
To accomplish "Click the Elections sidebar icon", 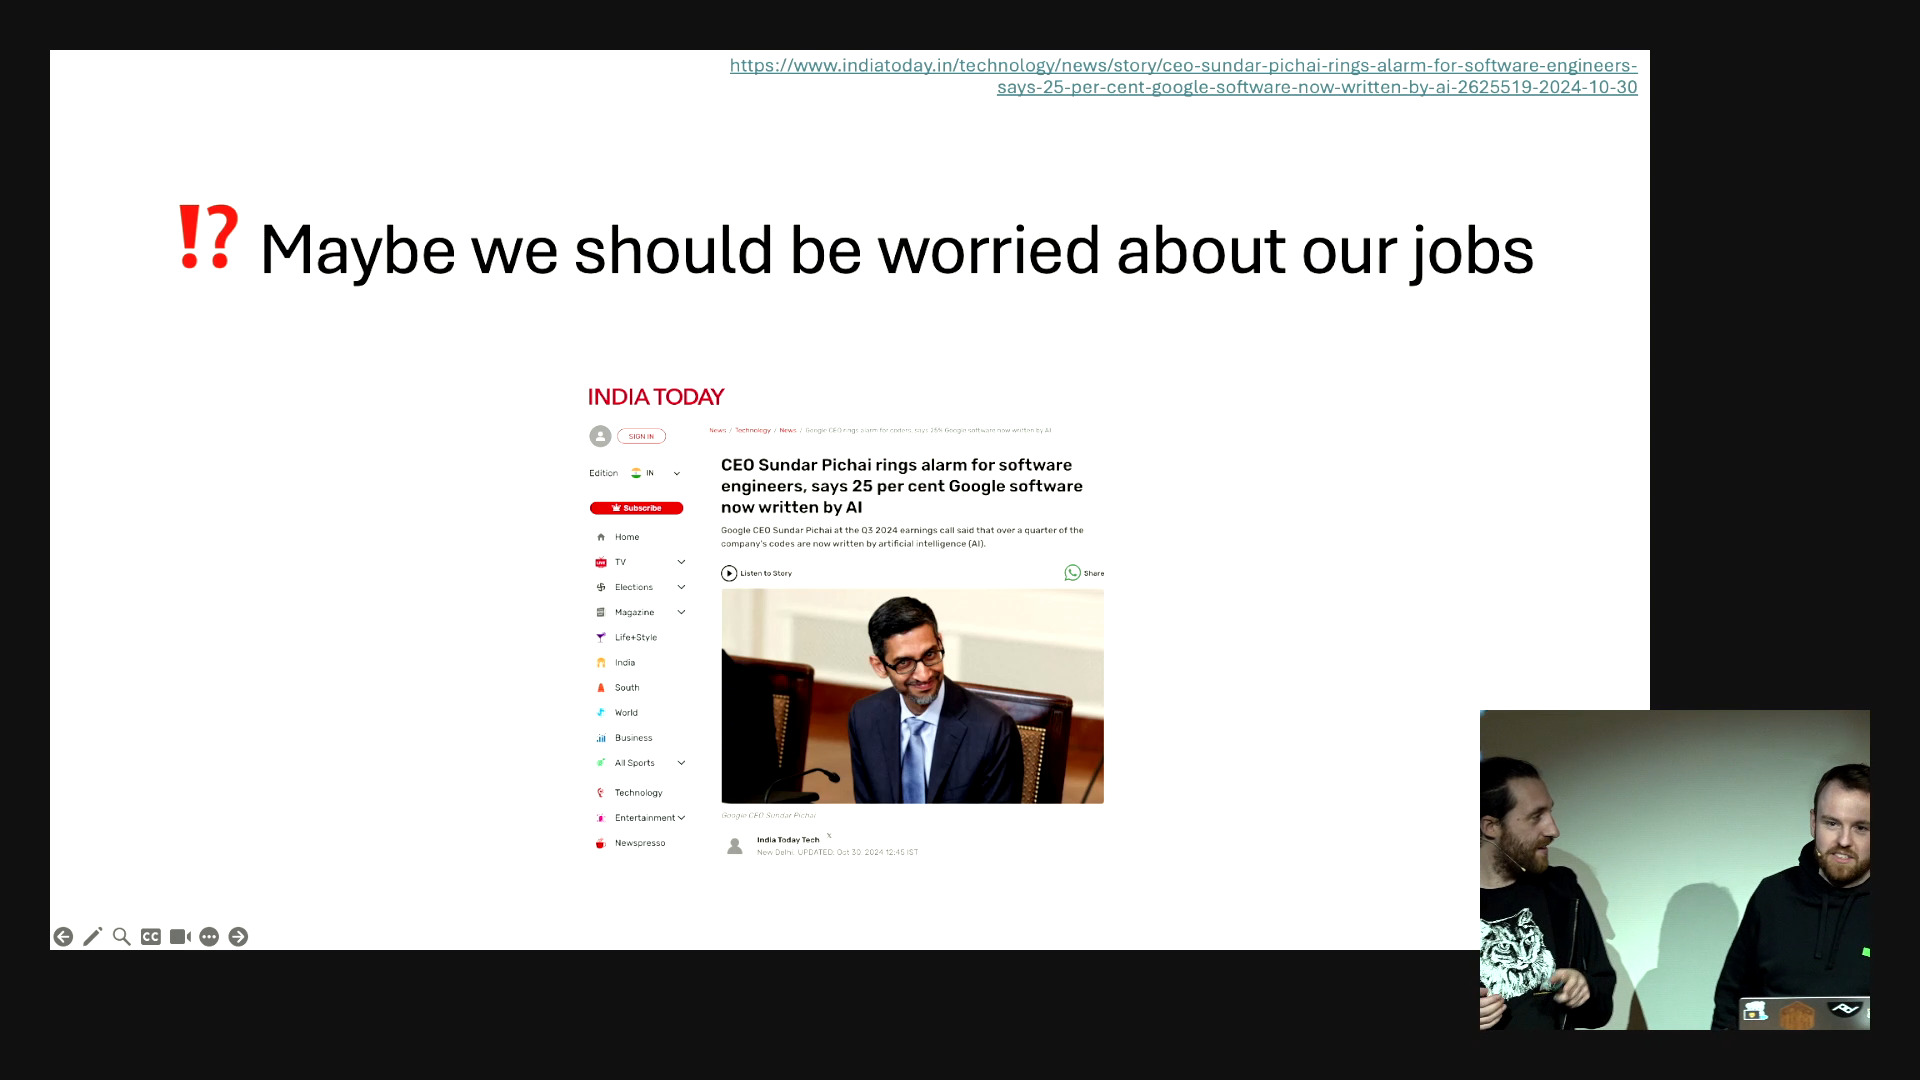I will pyautogui.click(x=601, y=587).
